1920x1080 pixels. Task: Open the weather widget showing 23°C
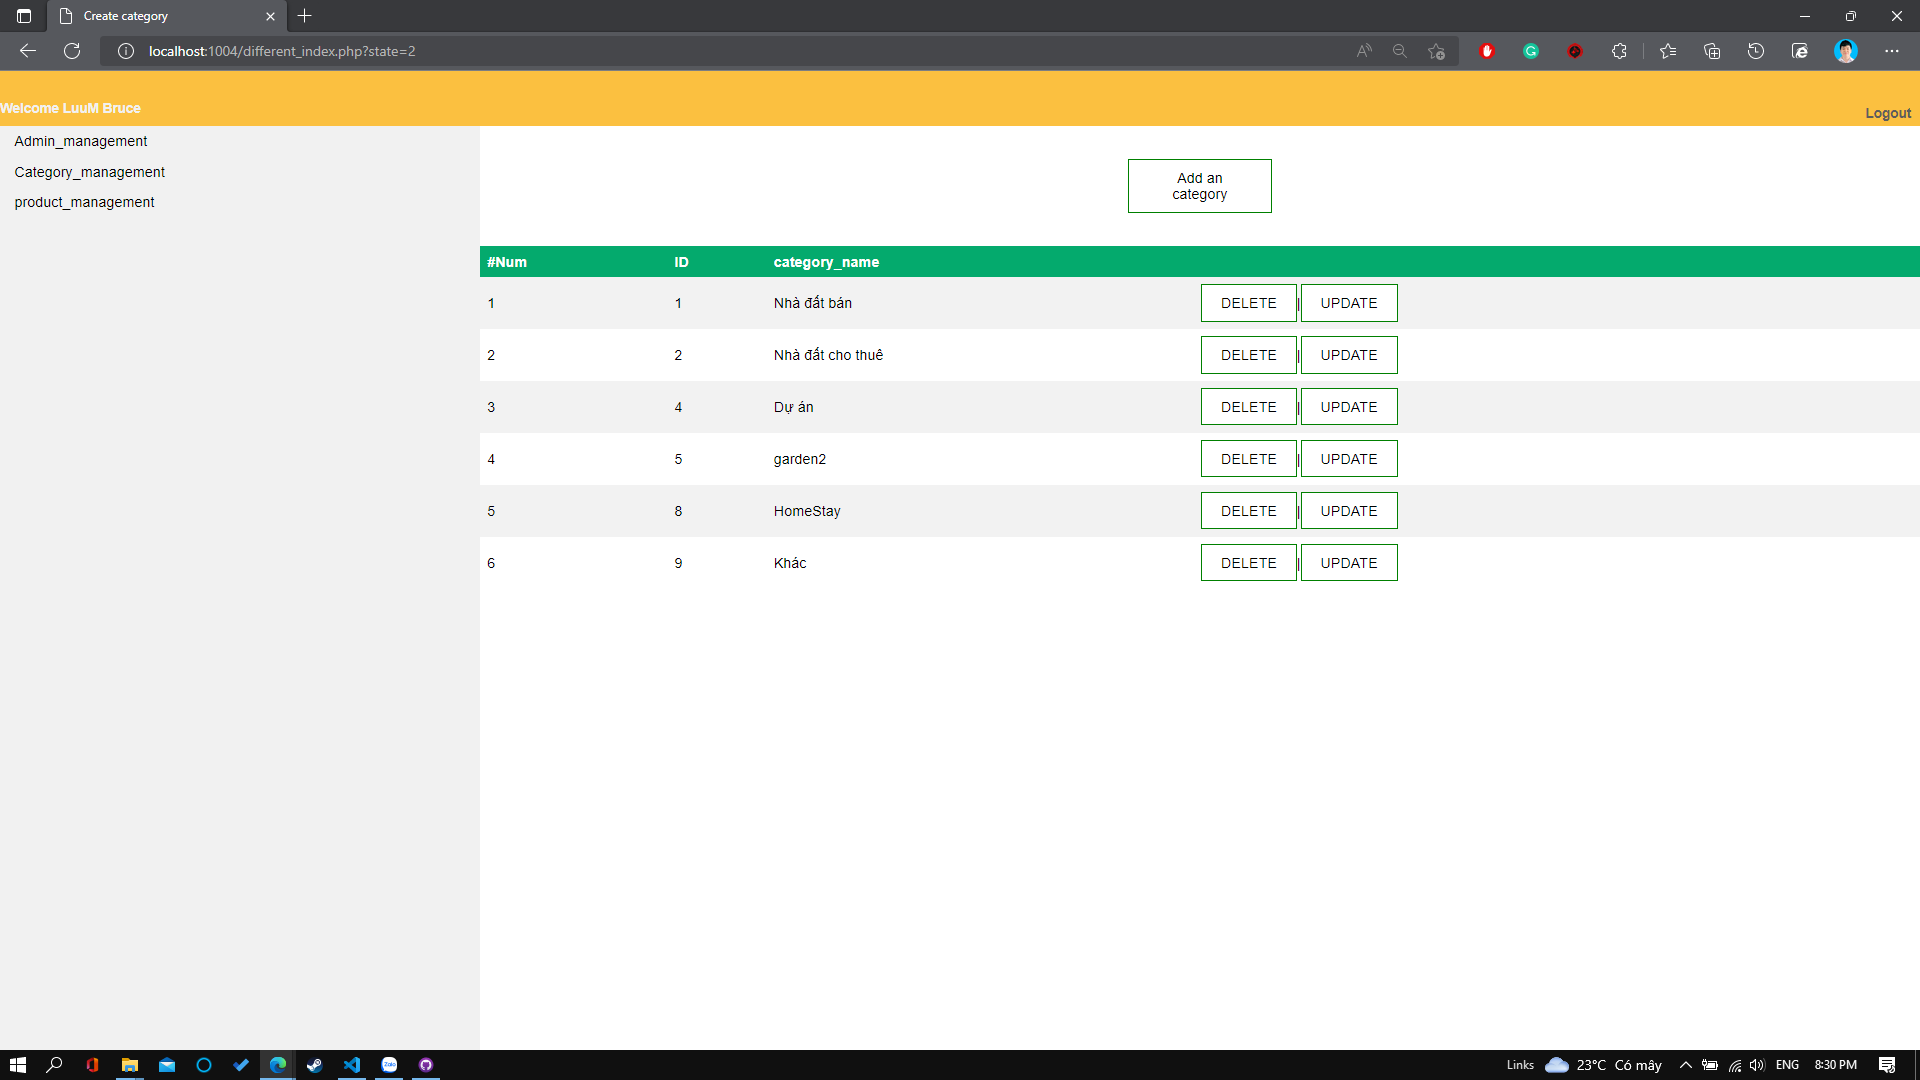point(1601,1064)
